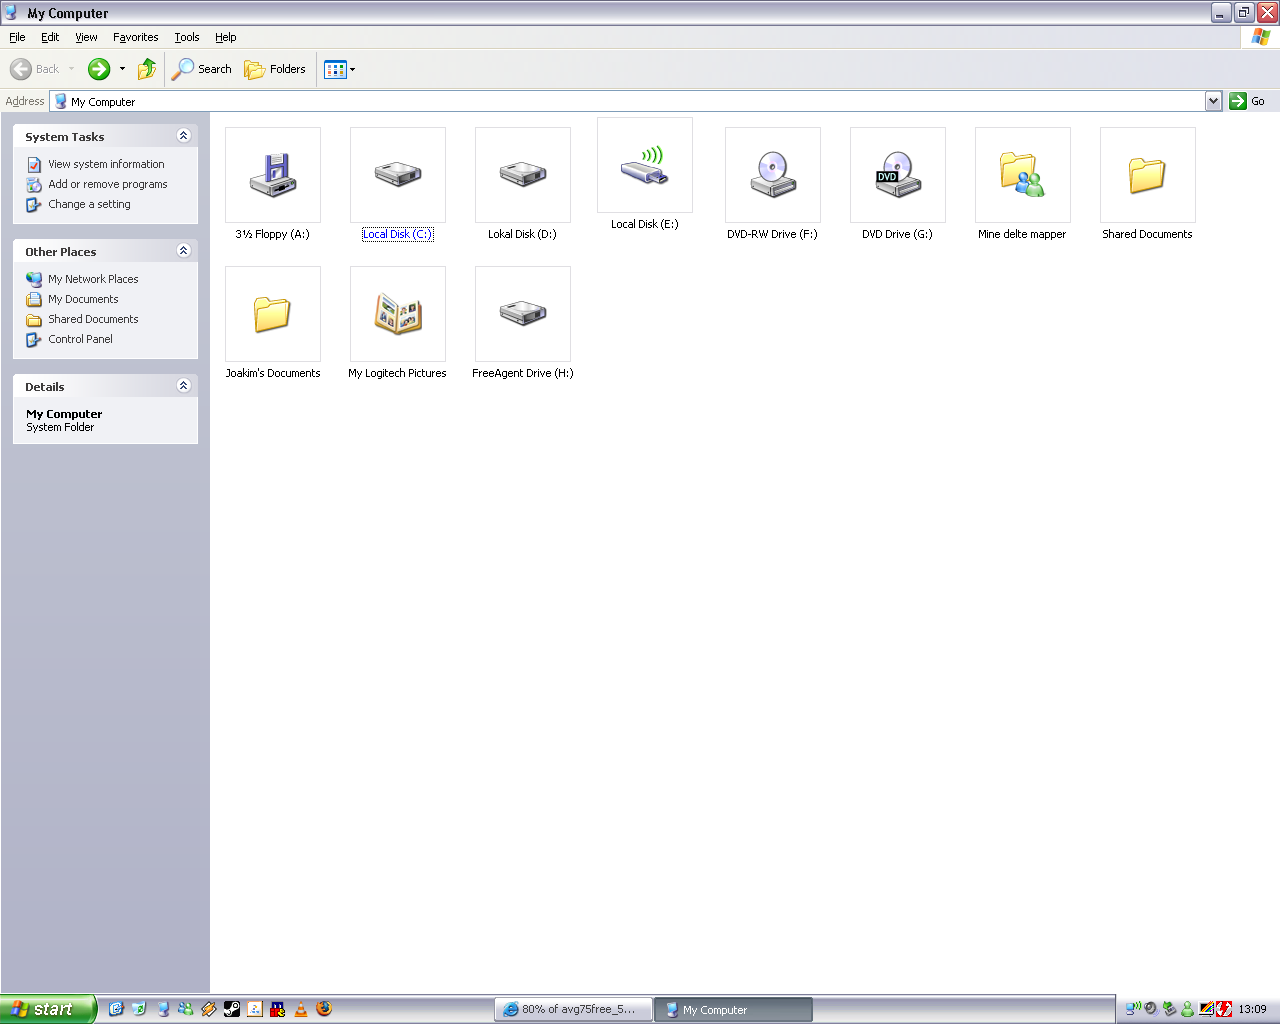1280x1024 pixels.
Task: Open the View menu
Action: click(x=87, y=37)
